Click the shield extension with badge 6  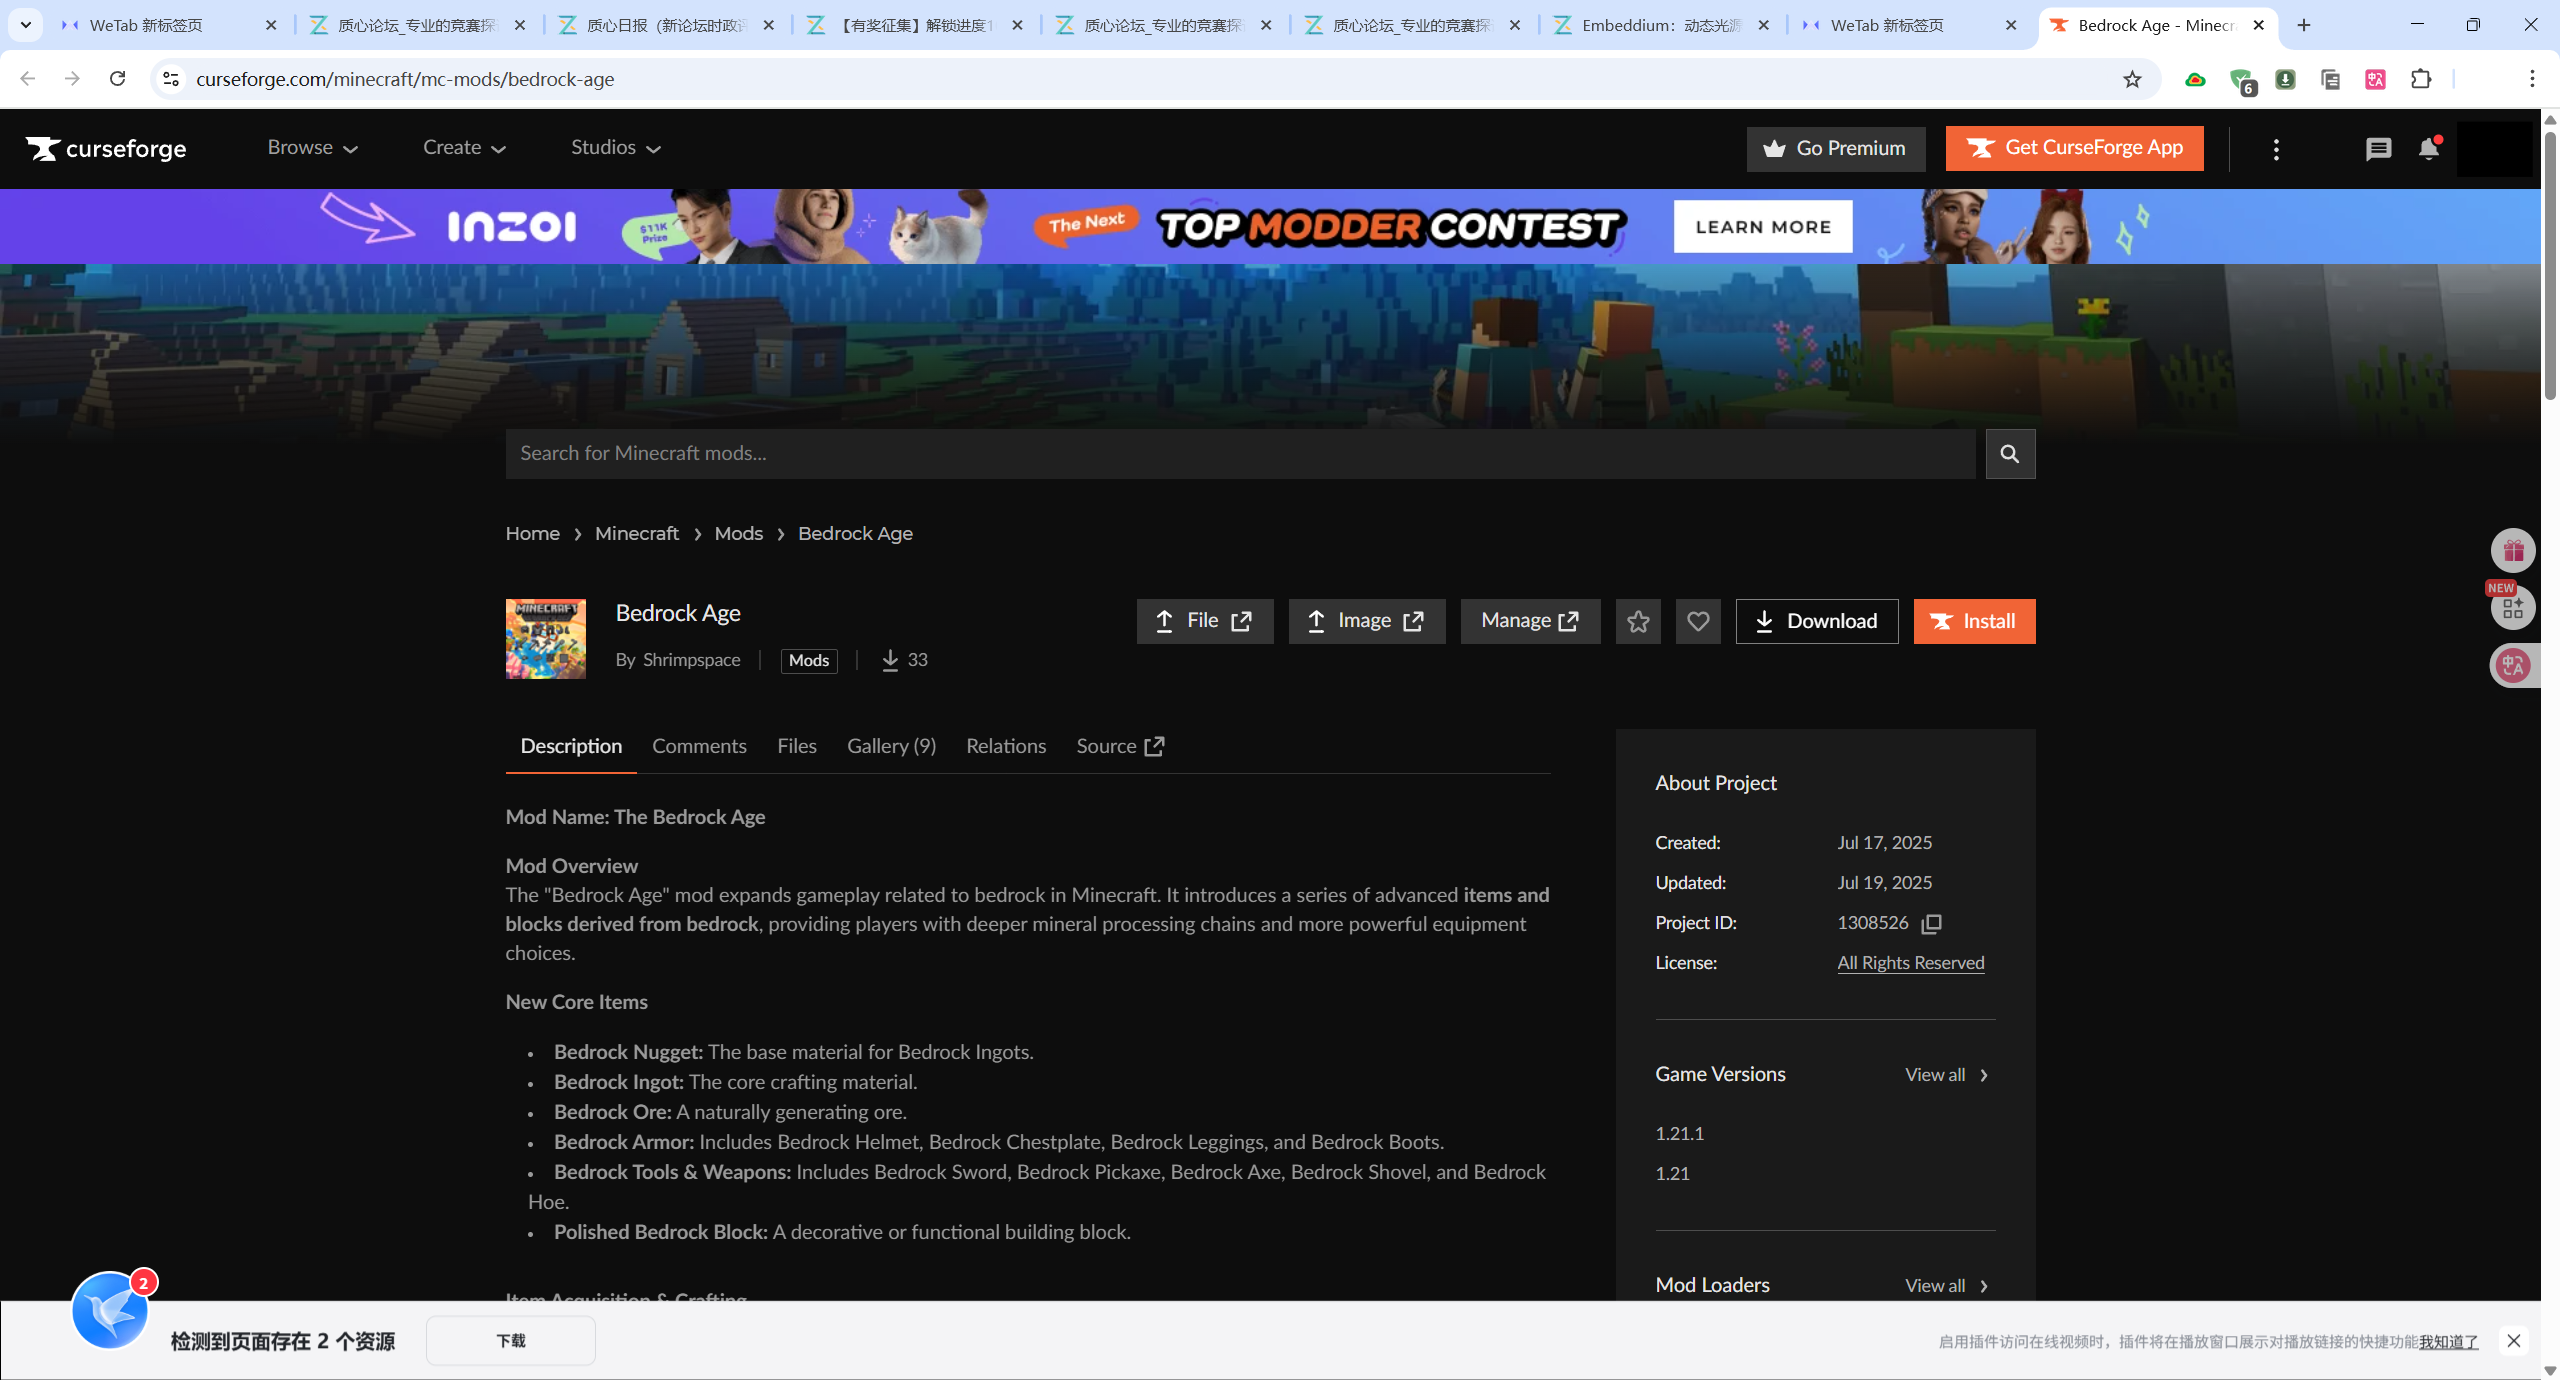[2242, 81]
